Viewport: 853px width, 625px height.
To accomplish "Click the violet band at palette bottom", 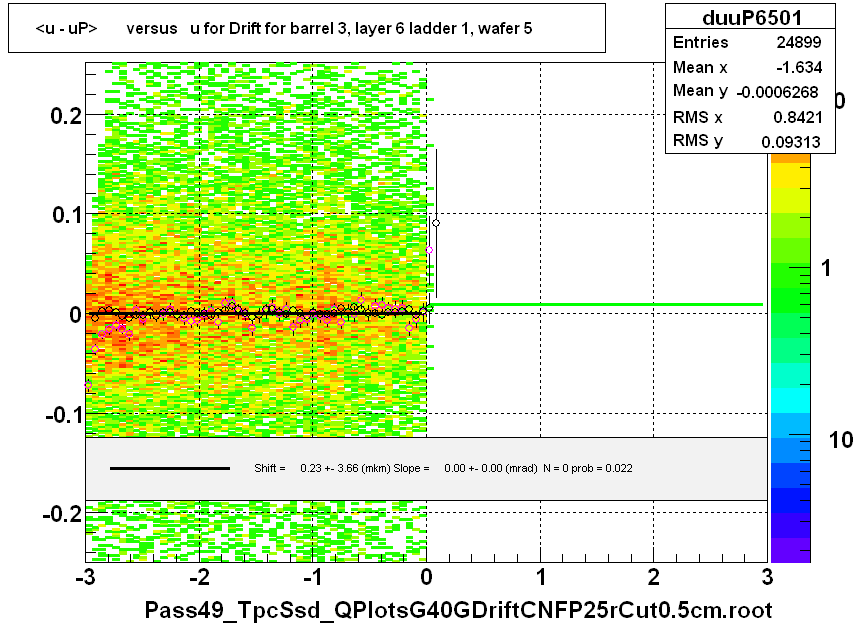I will tap(790, 550).
